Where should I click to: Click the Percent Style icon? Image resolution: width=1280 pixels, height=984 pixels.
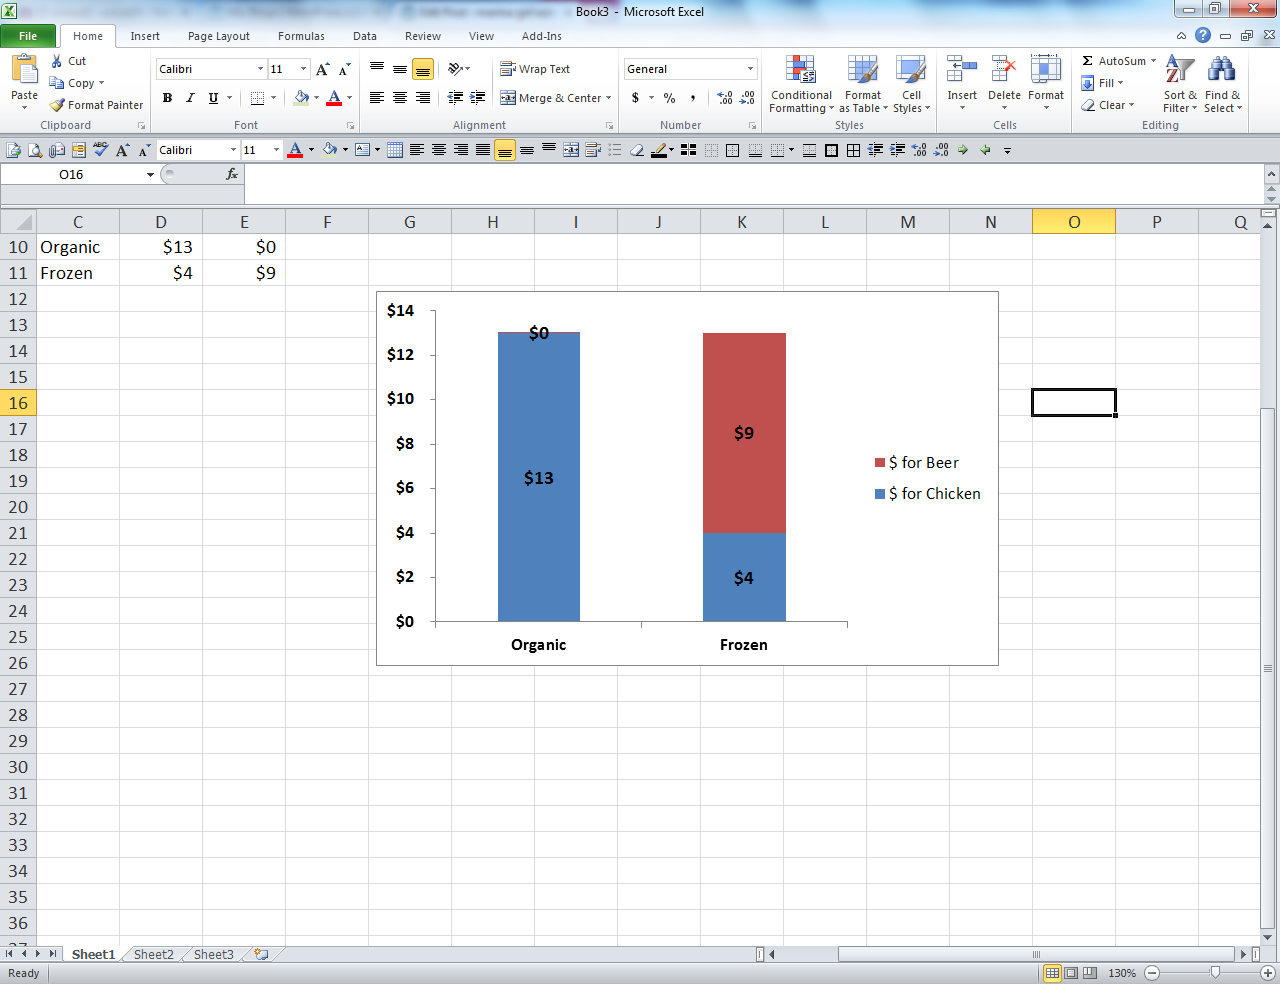pos(669,98)
